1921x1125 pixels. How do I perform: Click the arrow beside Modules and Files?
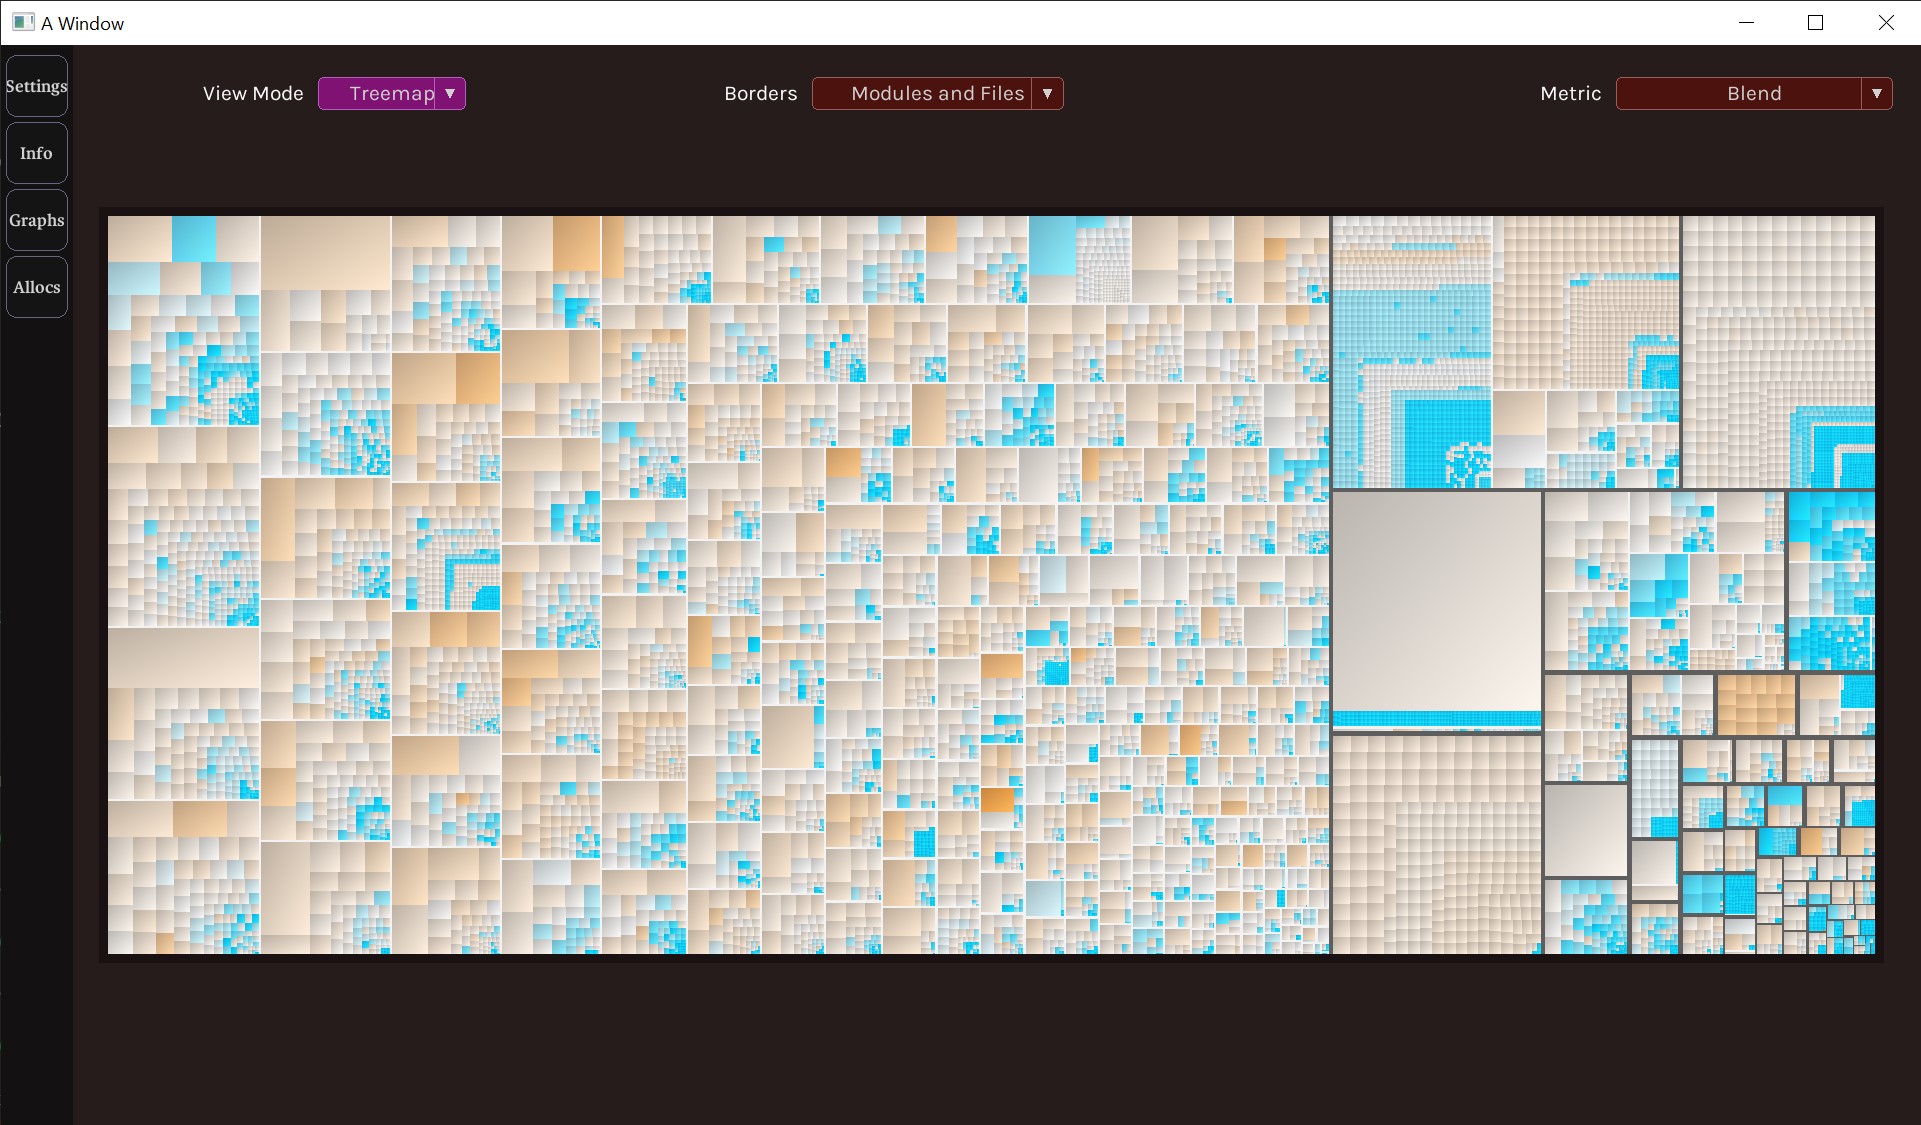click(x=1047, y=94)
